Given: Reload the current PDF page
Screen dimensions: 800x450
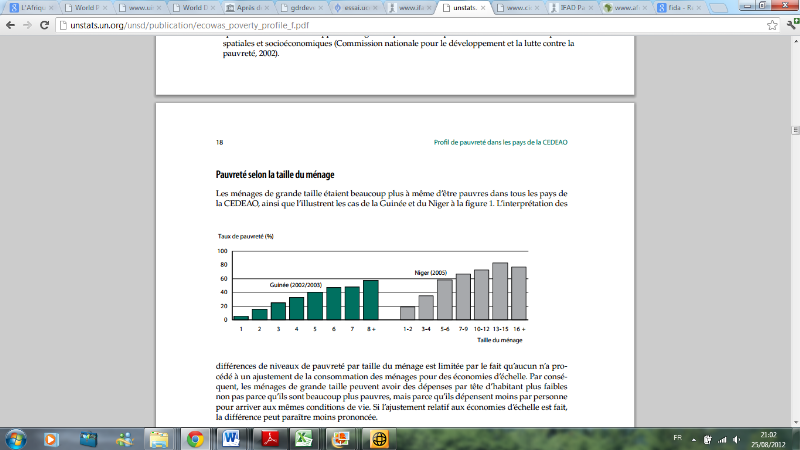Looking at the screenshot, I should [44, 25].
